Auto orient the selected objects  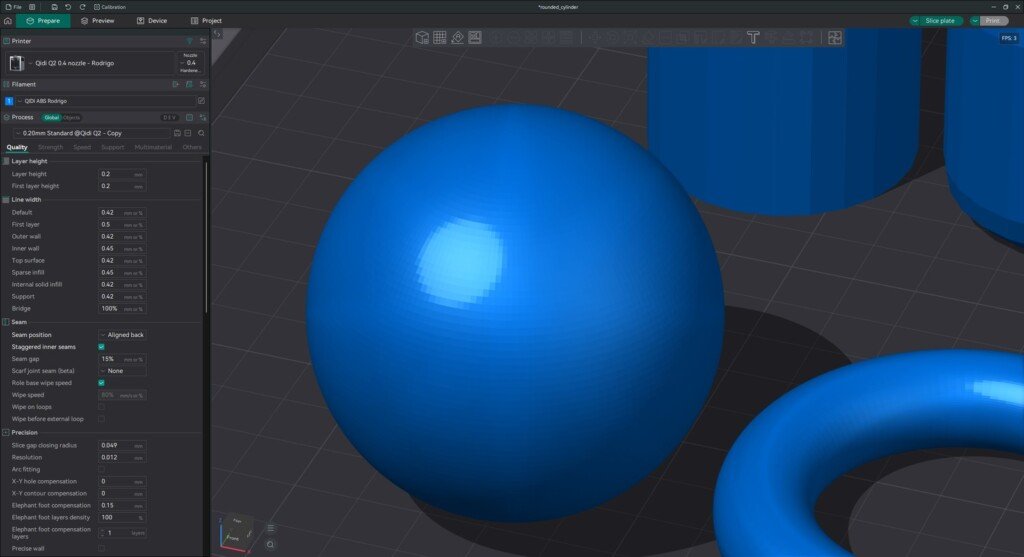[x=457, y=38]
